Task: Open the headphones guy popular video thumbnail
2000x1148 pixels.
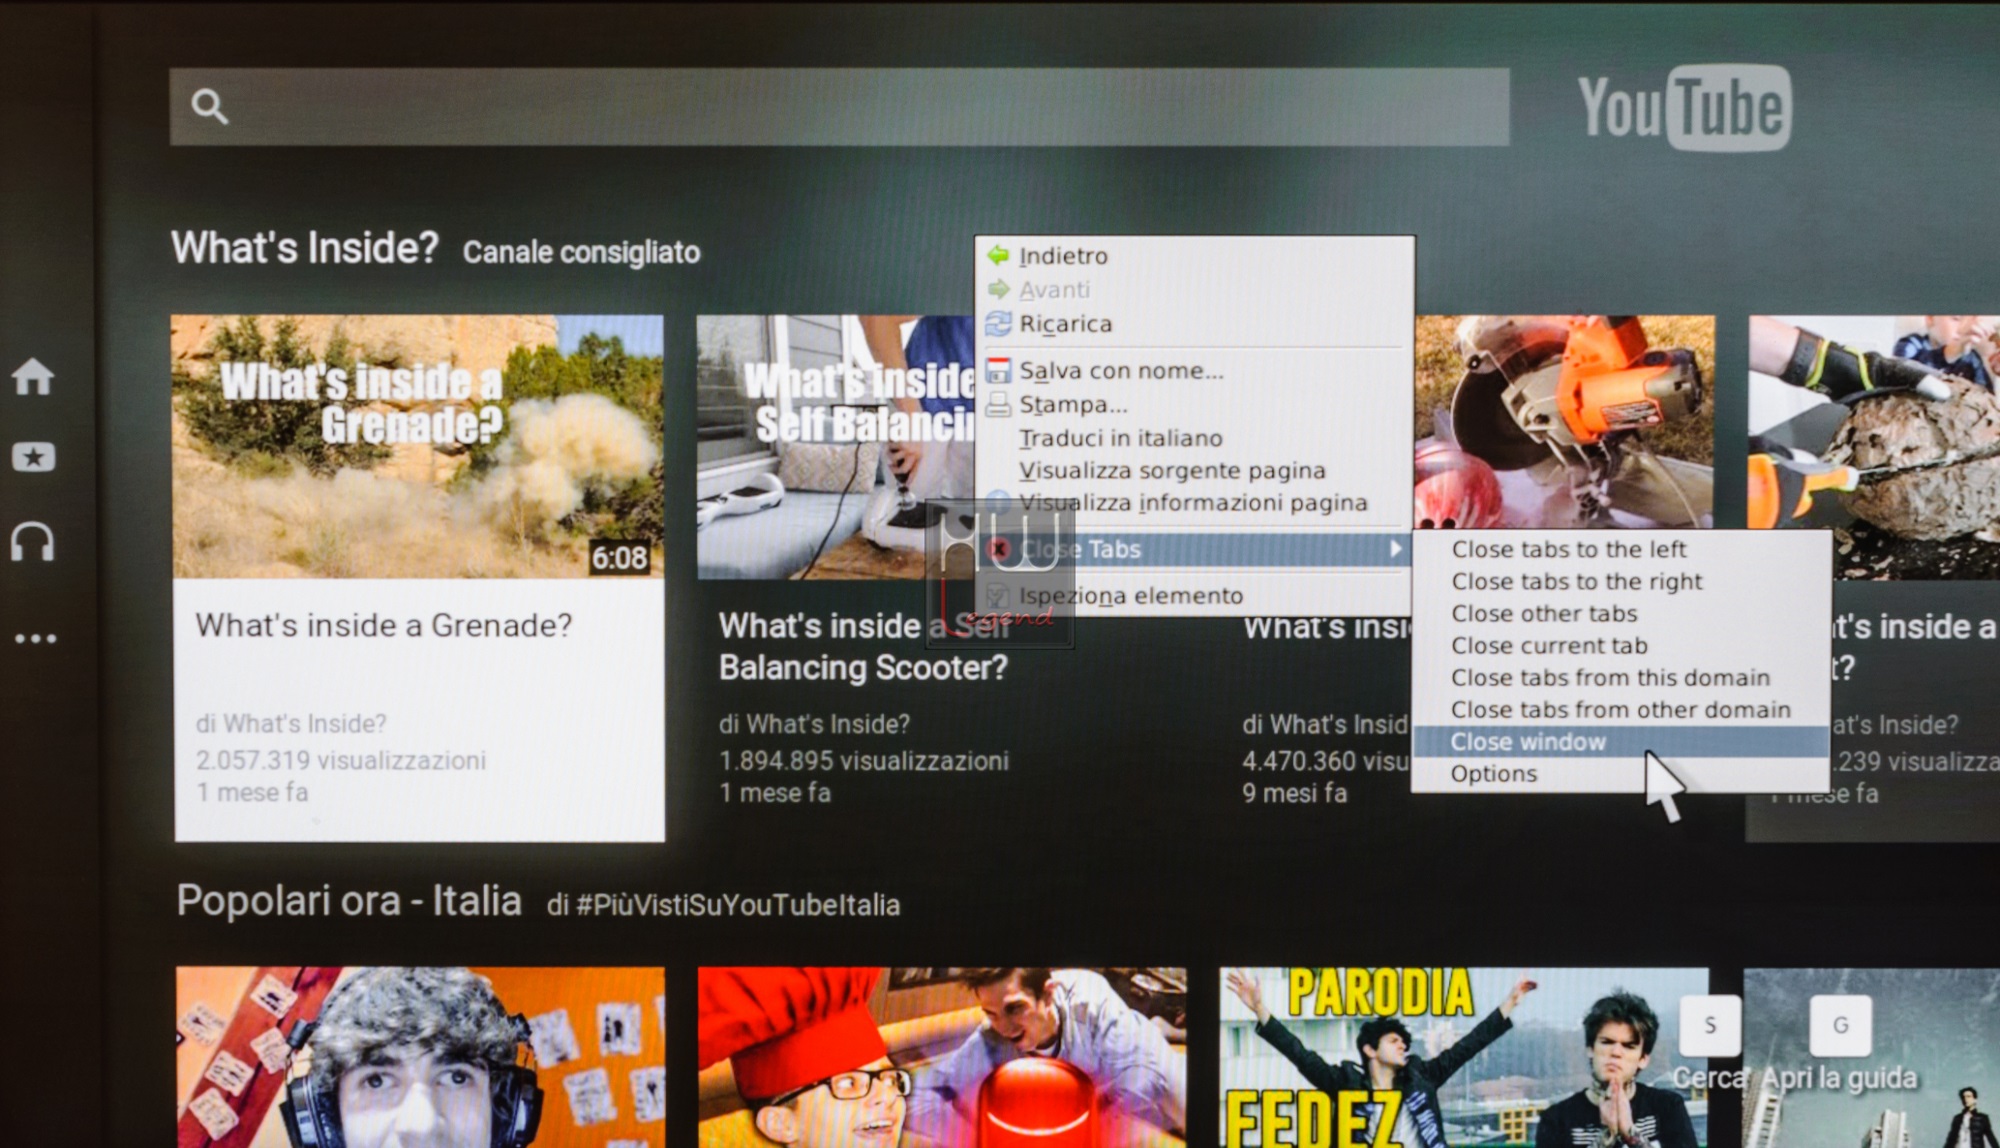Action: pyautogui.click(x=420, y=1057)
